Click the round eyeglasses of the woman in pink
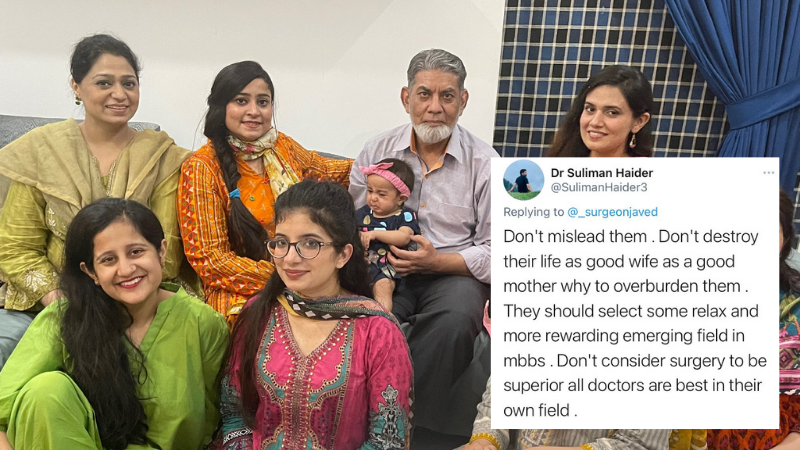This screenshot has height=450, width=800. (x=299, y=248)
